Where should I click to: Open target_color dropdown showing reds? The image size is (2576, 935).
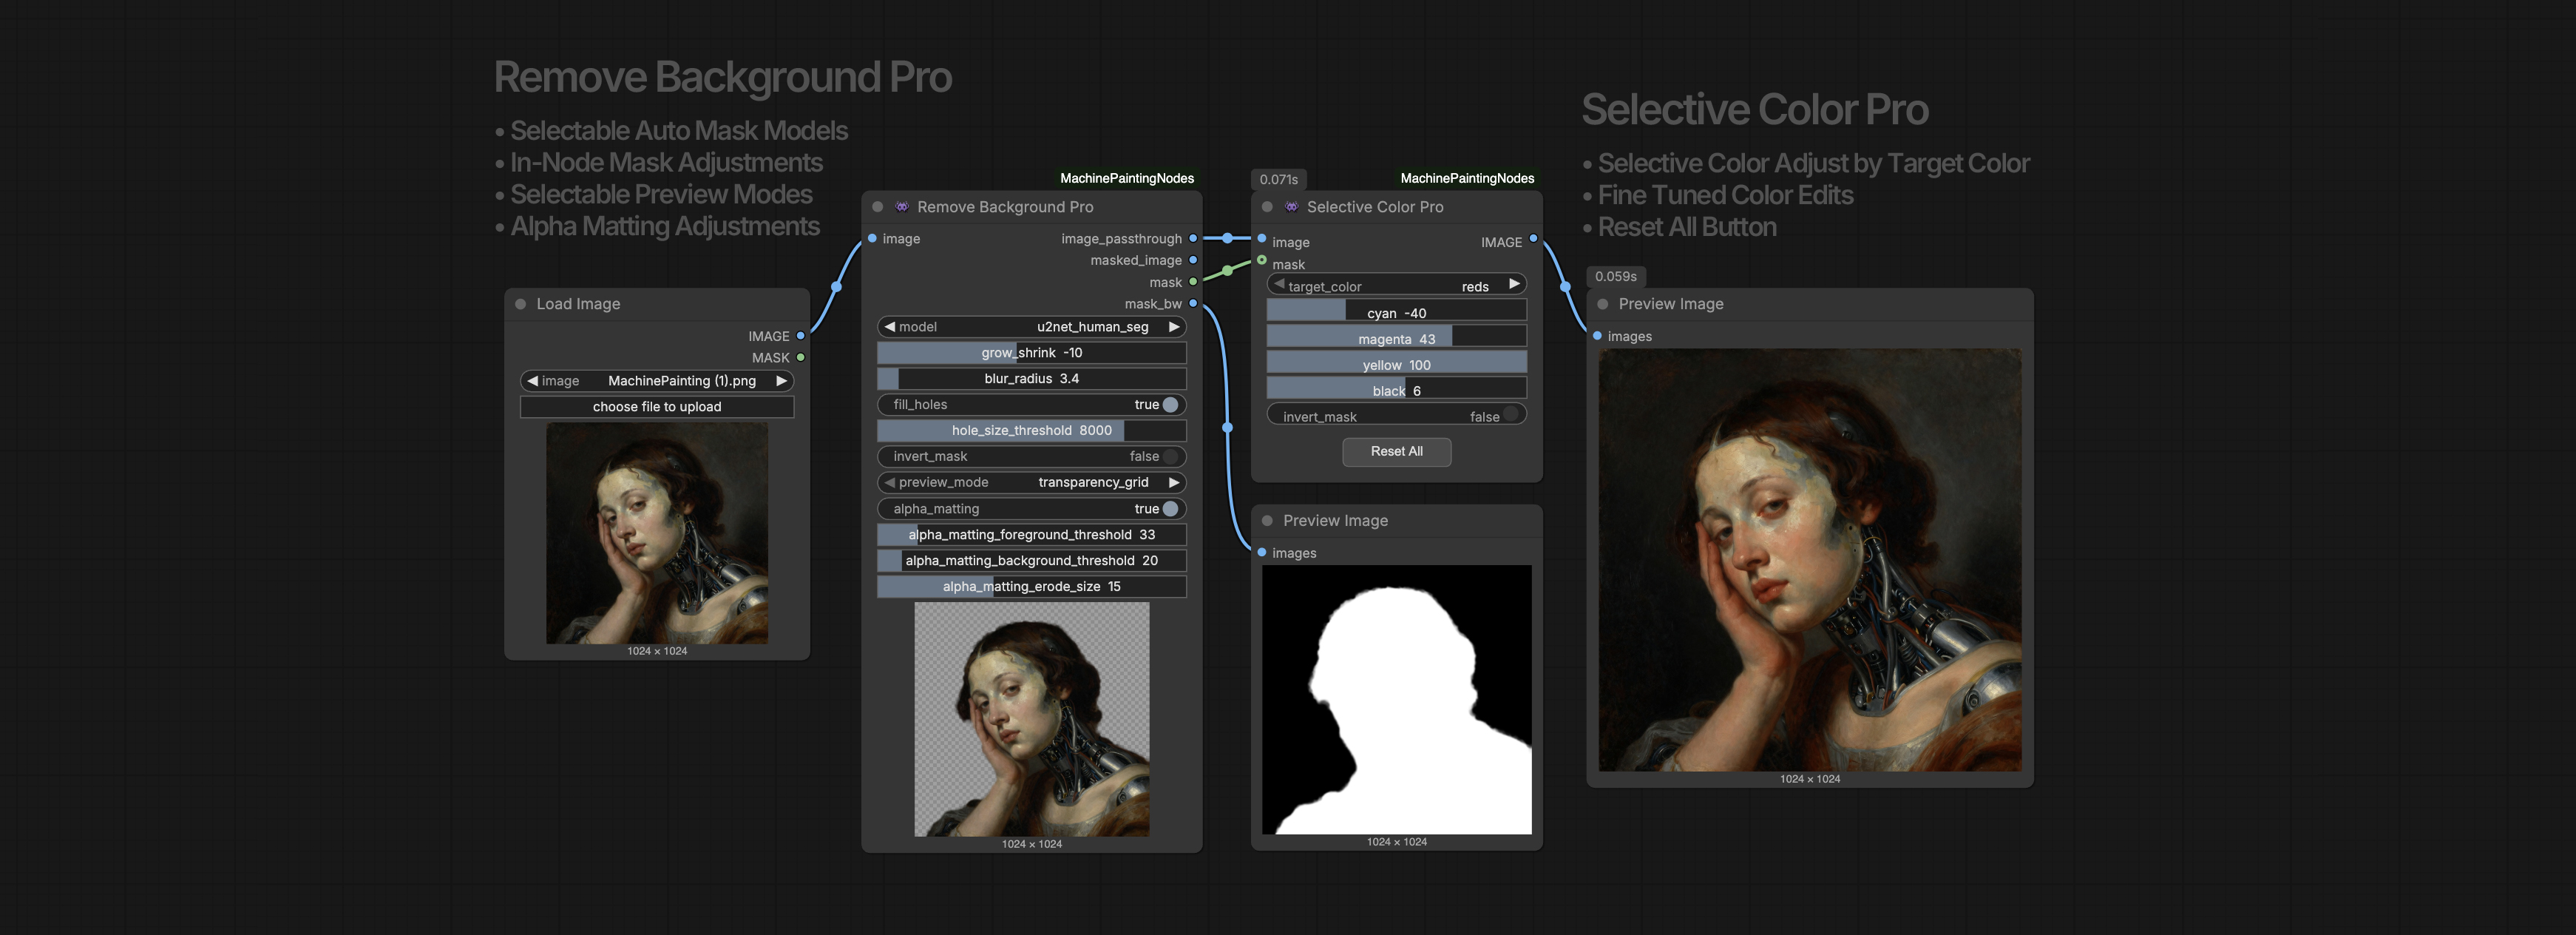point(1397,285)
